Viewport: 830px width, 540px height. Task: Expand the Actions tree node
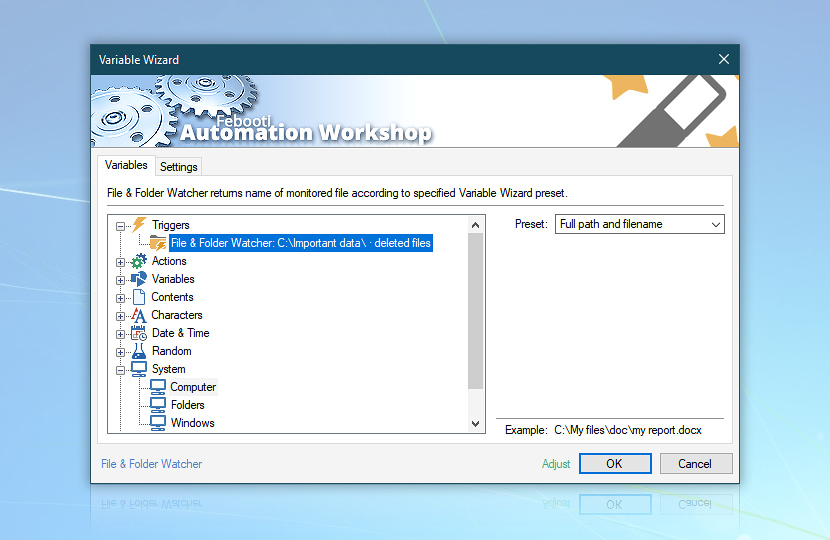coord(121,262)
